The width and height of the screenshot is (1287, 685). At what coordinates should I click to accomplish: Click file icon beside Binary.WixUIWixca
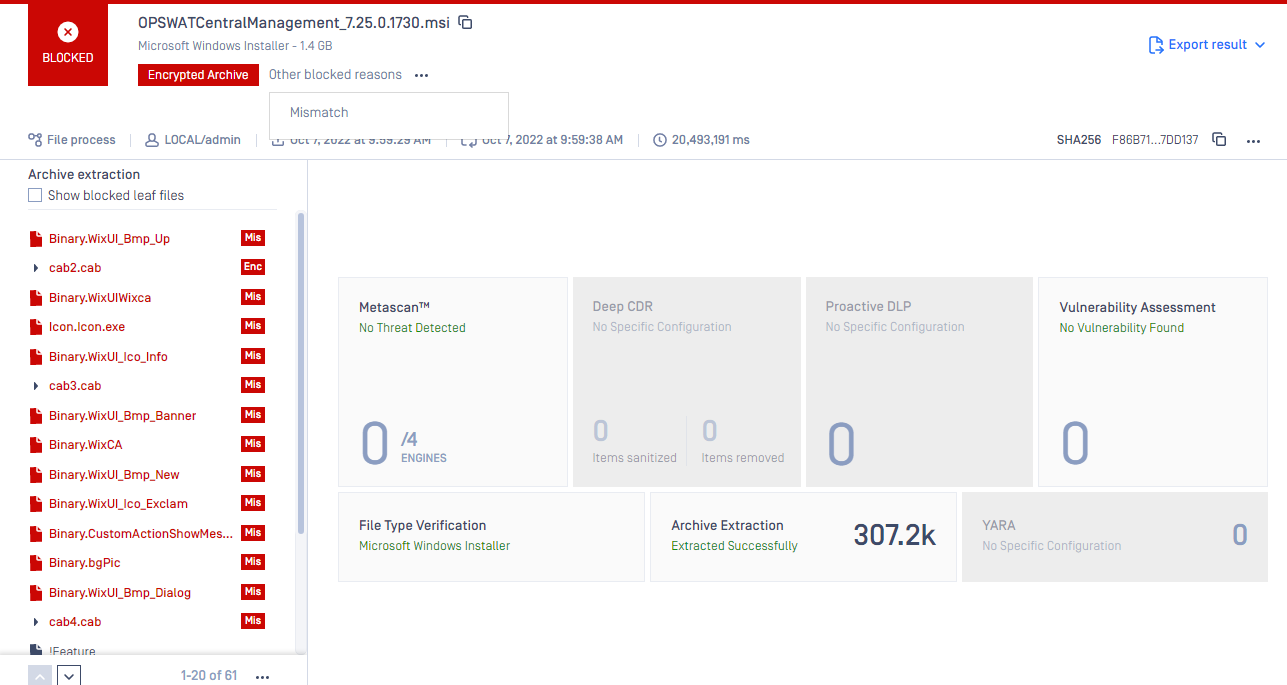tap(36, 298)
